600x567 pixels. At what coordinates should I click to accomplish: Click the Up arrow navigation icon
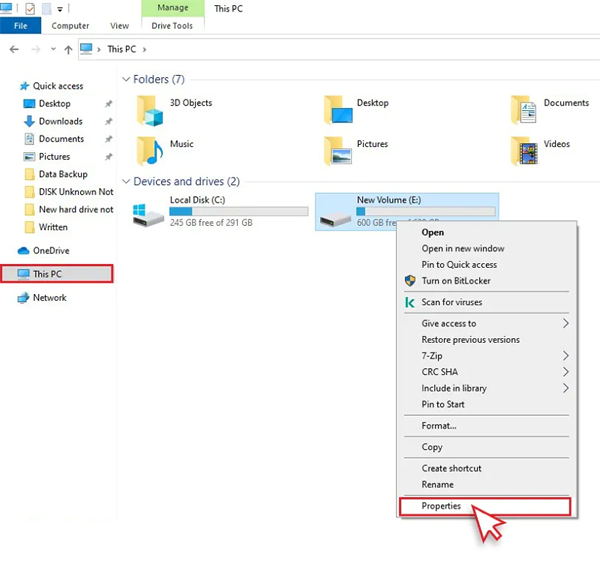pos(68,49)
